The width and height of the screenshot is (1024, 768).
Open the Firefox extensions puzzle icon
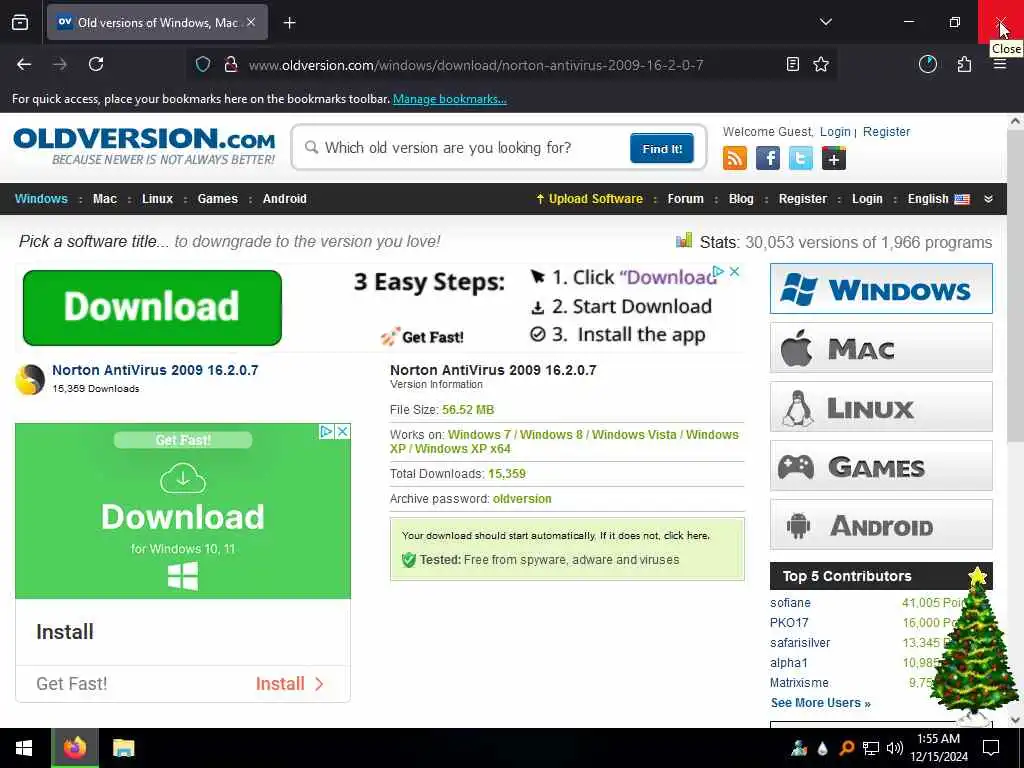tap(964, 64)
